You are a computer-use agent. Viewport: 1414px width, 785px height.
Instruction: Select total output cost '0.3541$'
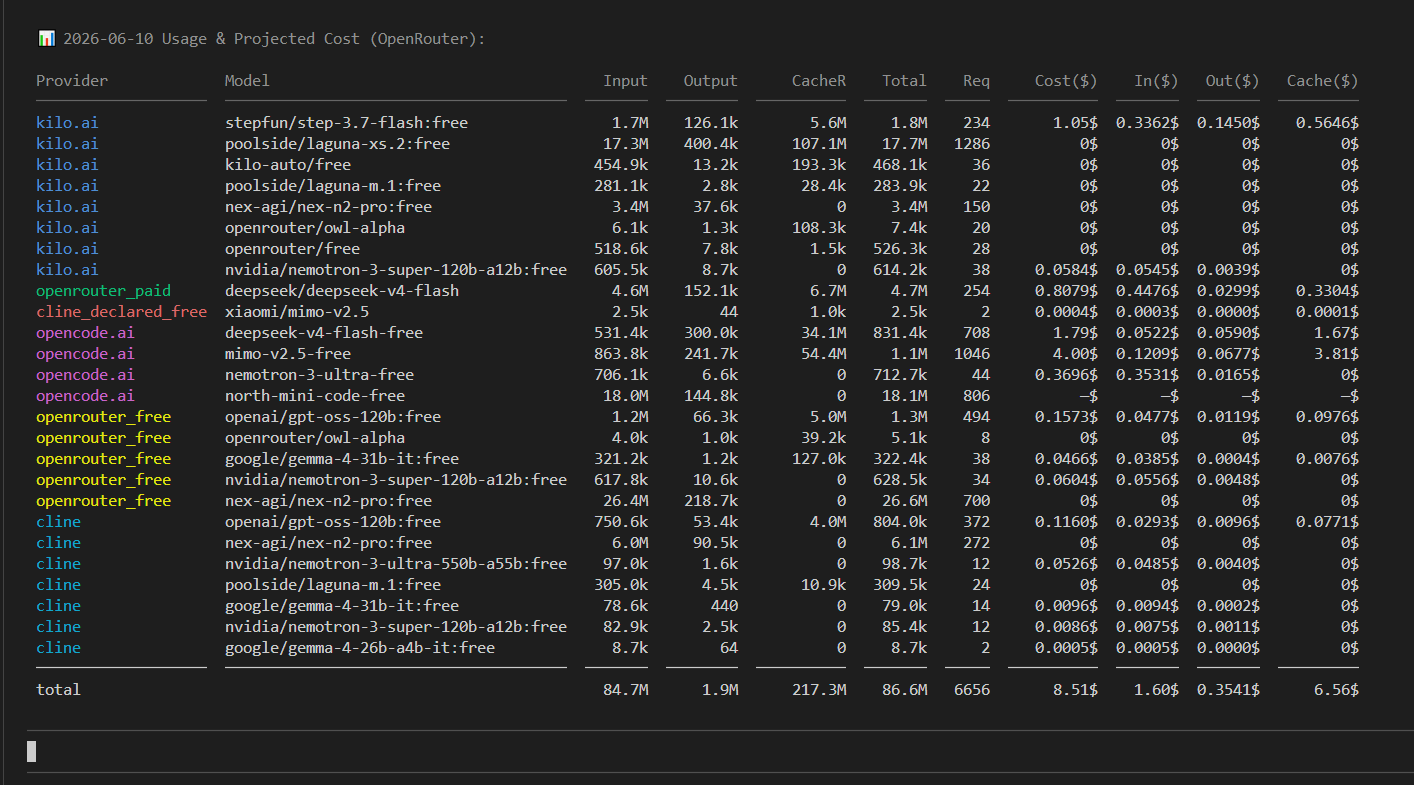(x=1228, y=690)
